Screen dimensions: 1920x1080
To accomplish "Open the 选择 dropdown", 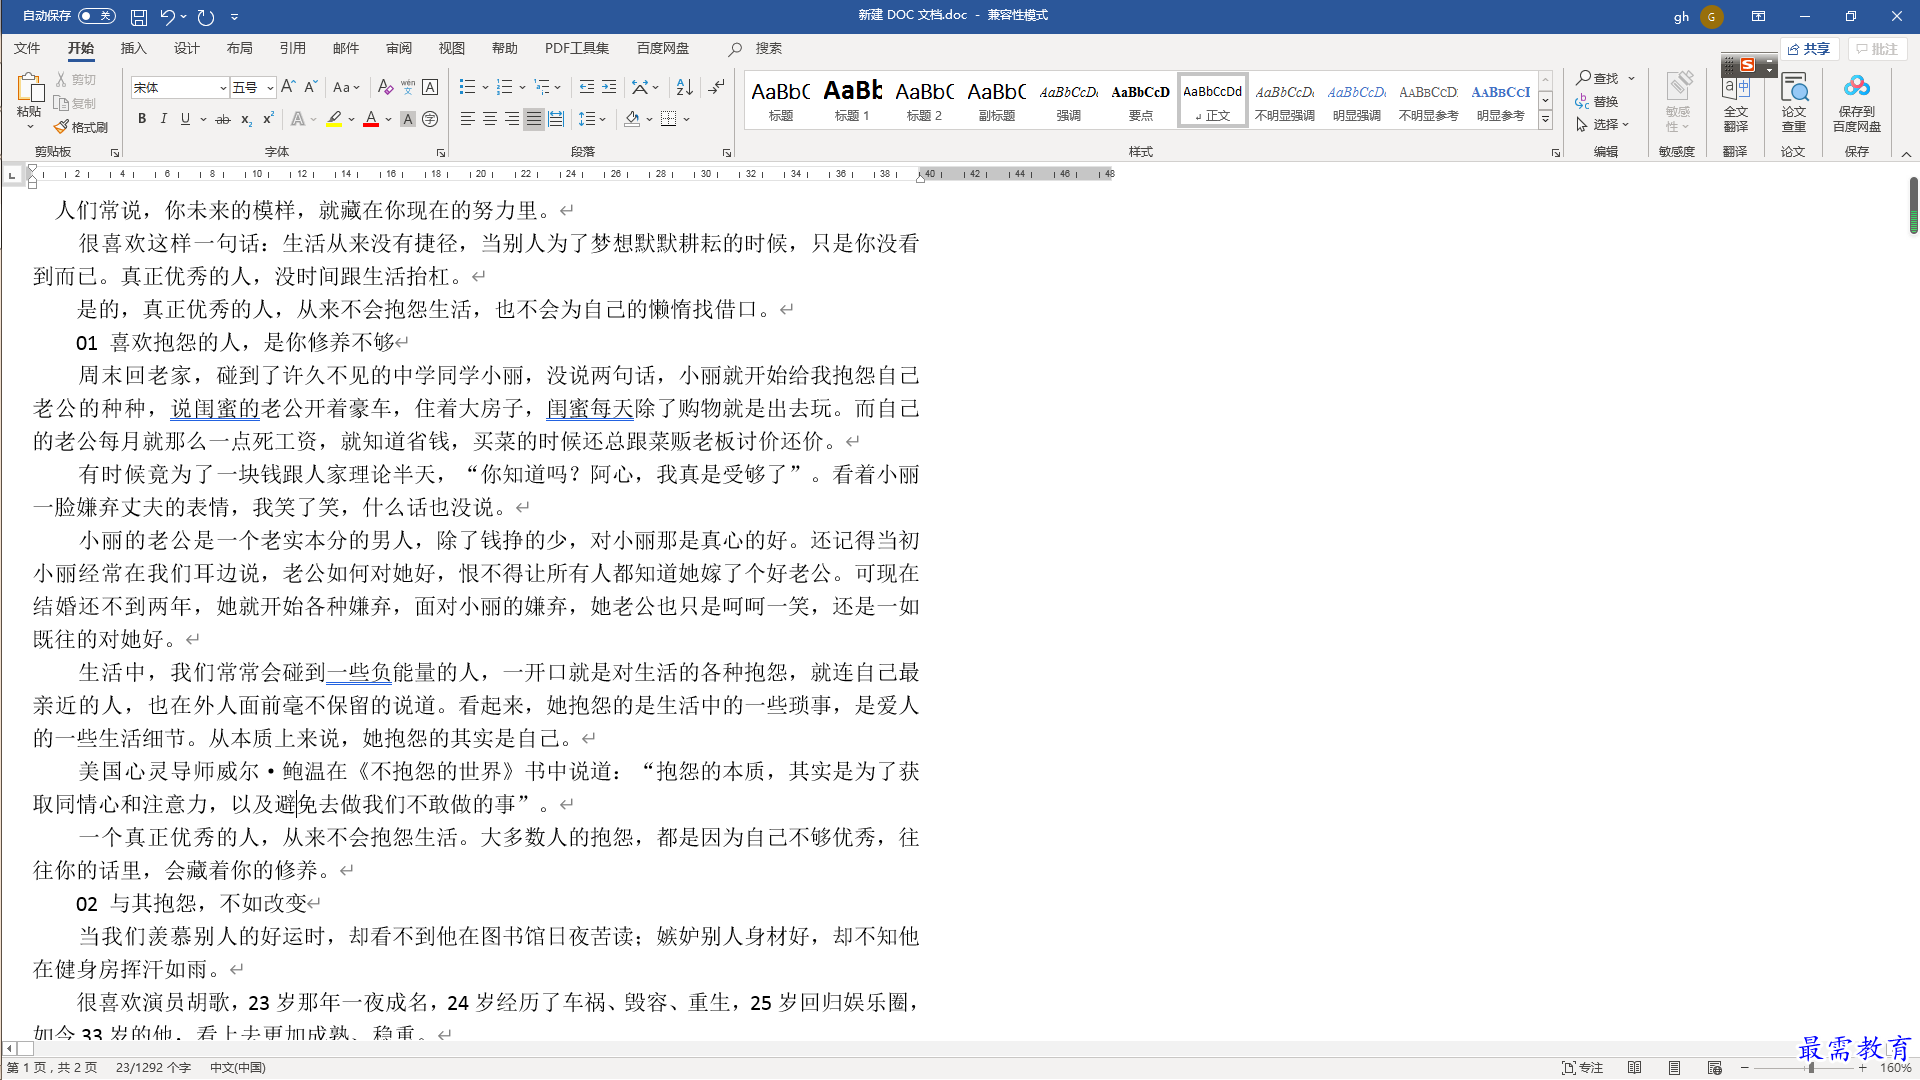I will tap(1603, 124).
